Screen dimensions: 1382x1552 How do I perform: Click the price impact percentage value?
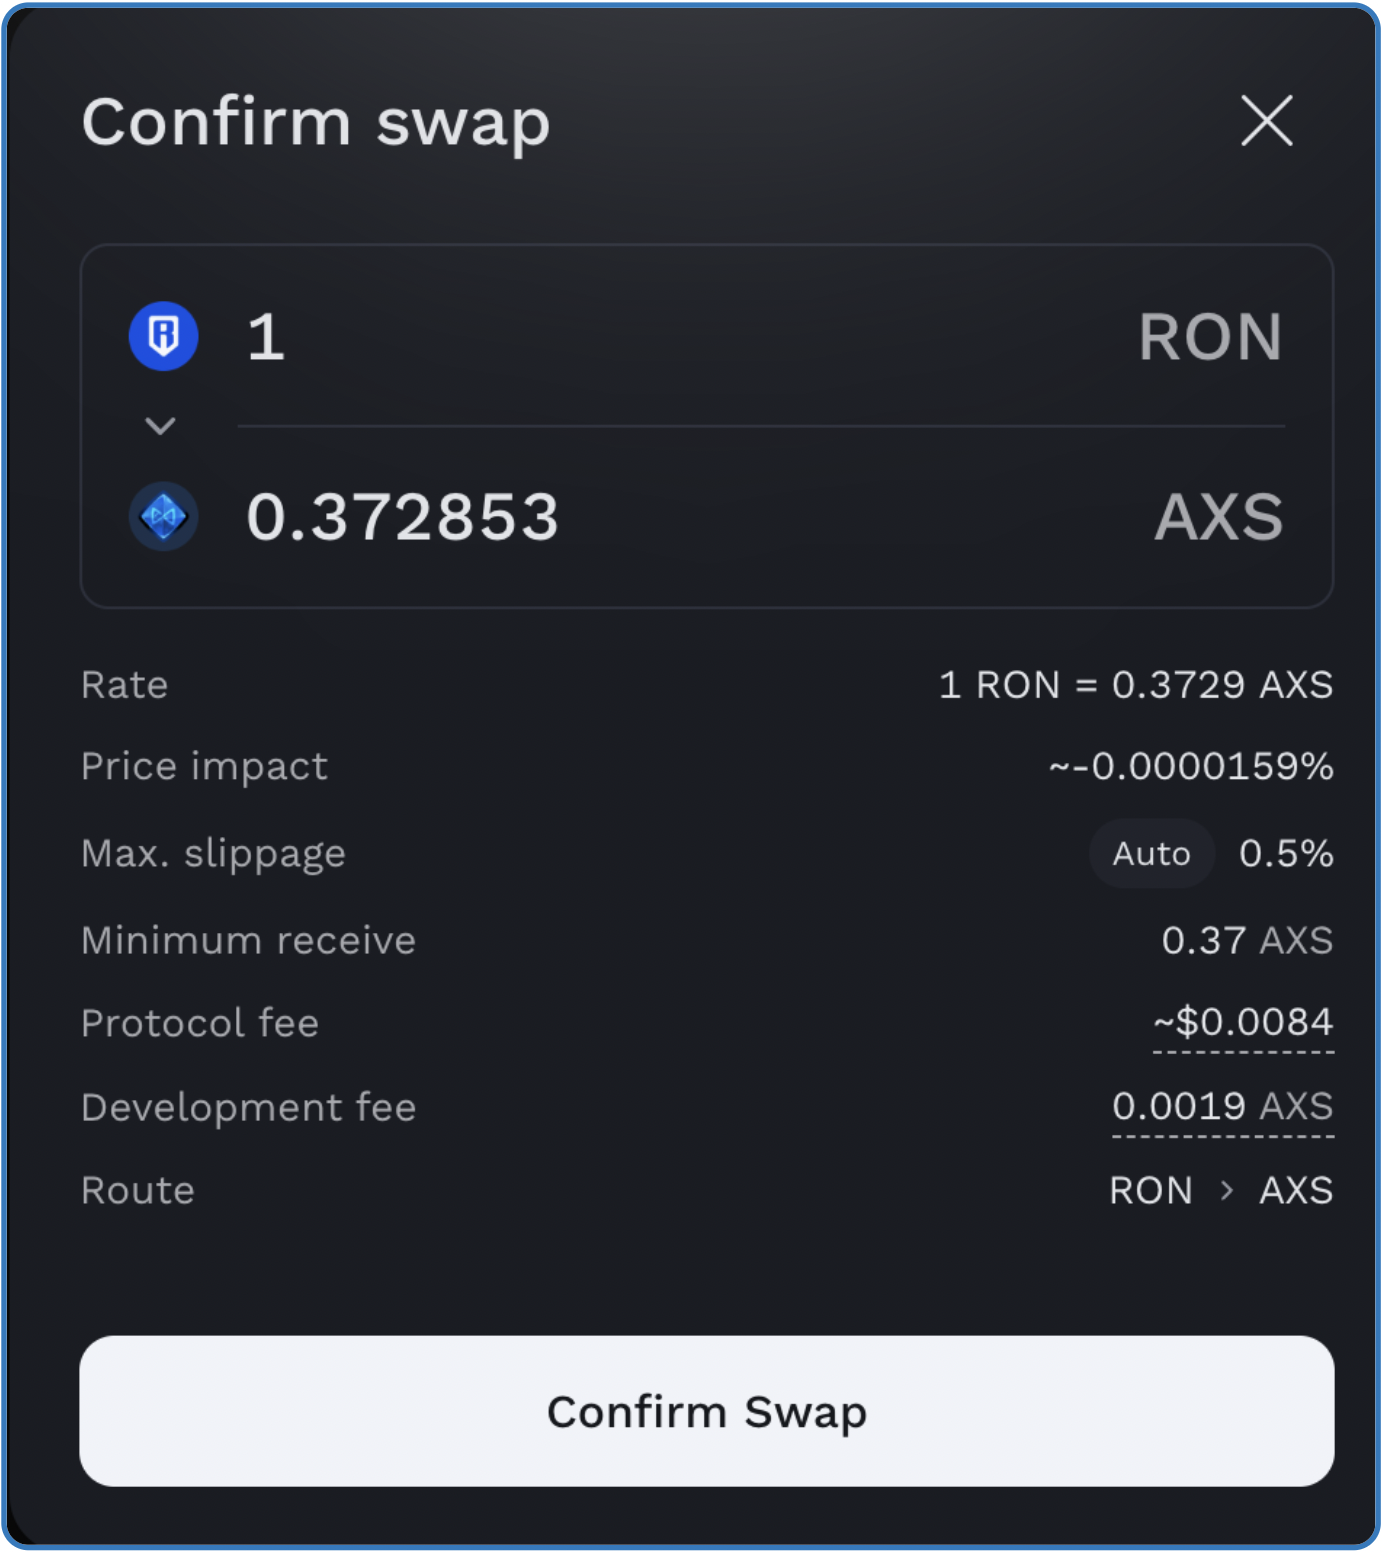tap(1190, 766)
